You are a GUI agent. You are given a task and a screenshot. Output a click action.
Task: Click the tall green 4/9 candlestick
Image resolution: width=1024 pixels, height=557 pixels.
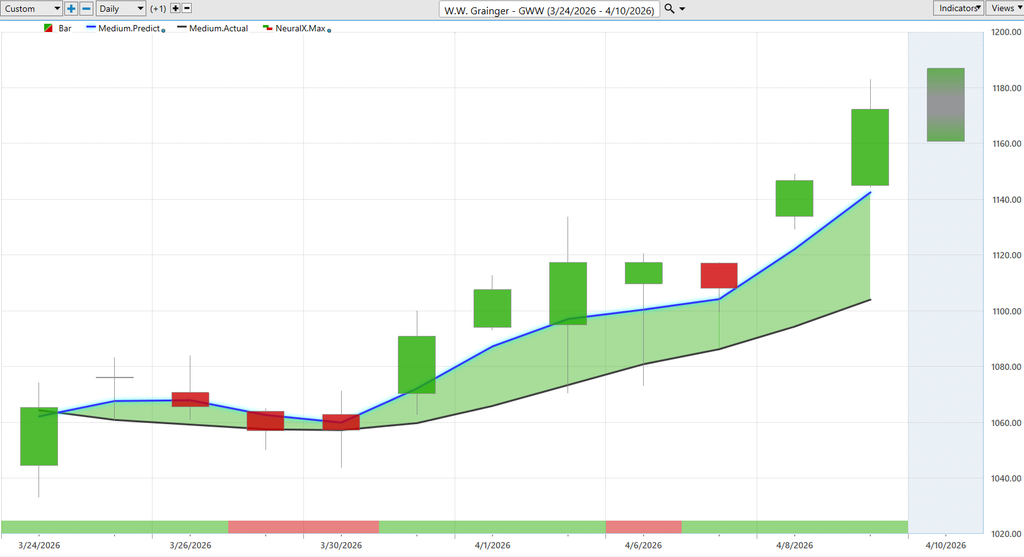[x=870, y=147]
